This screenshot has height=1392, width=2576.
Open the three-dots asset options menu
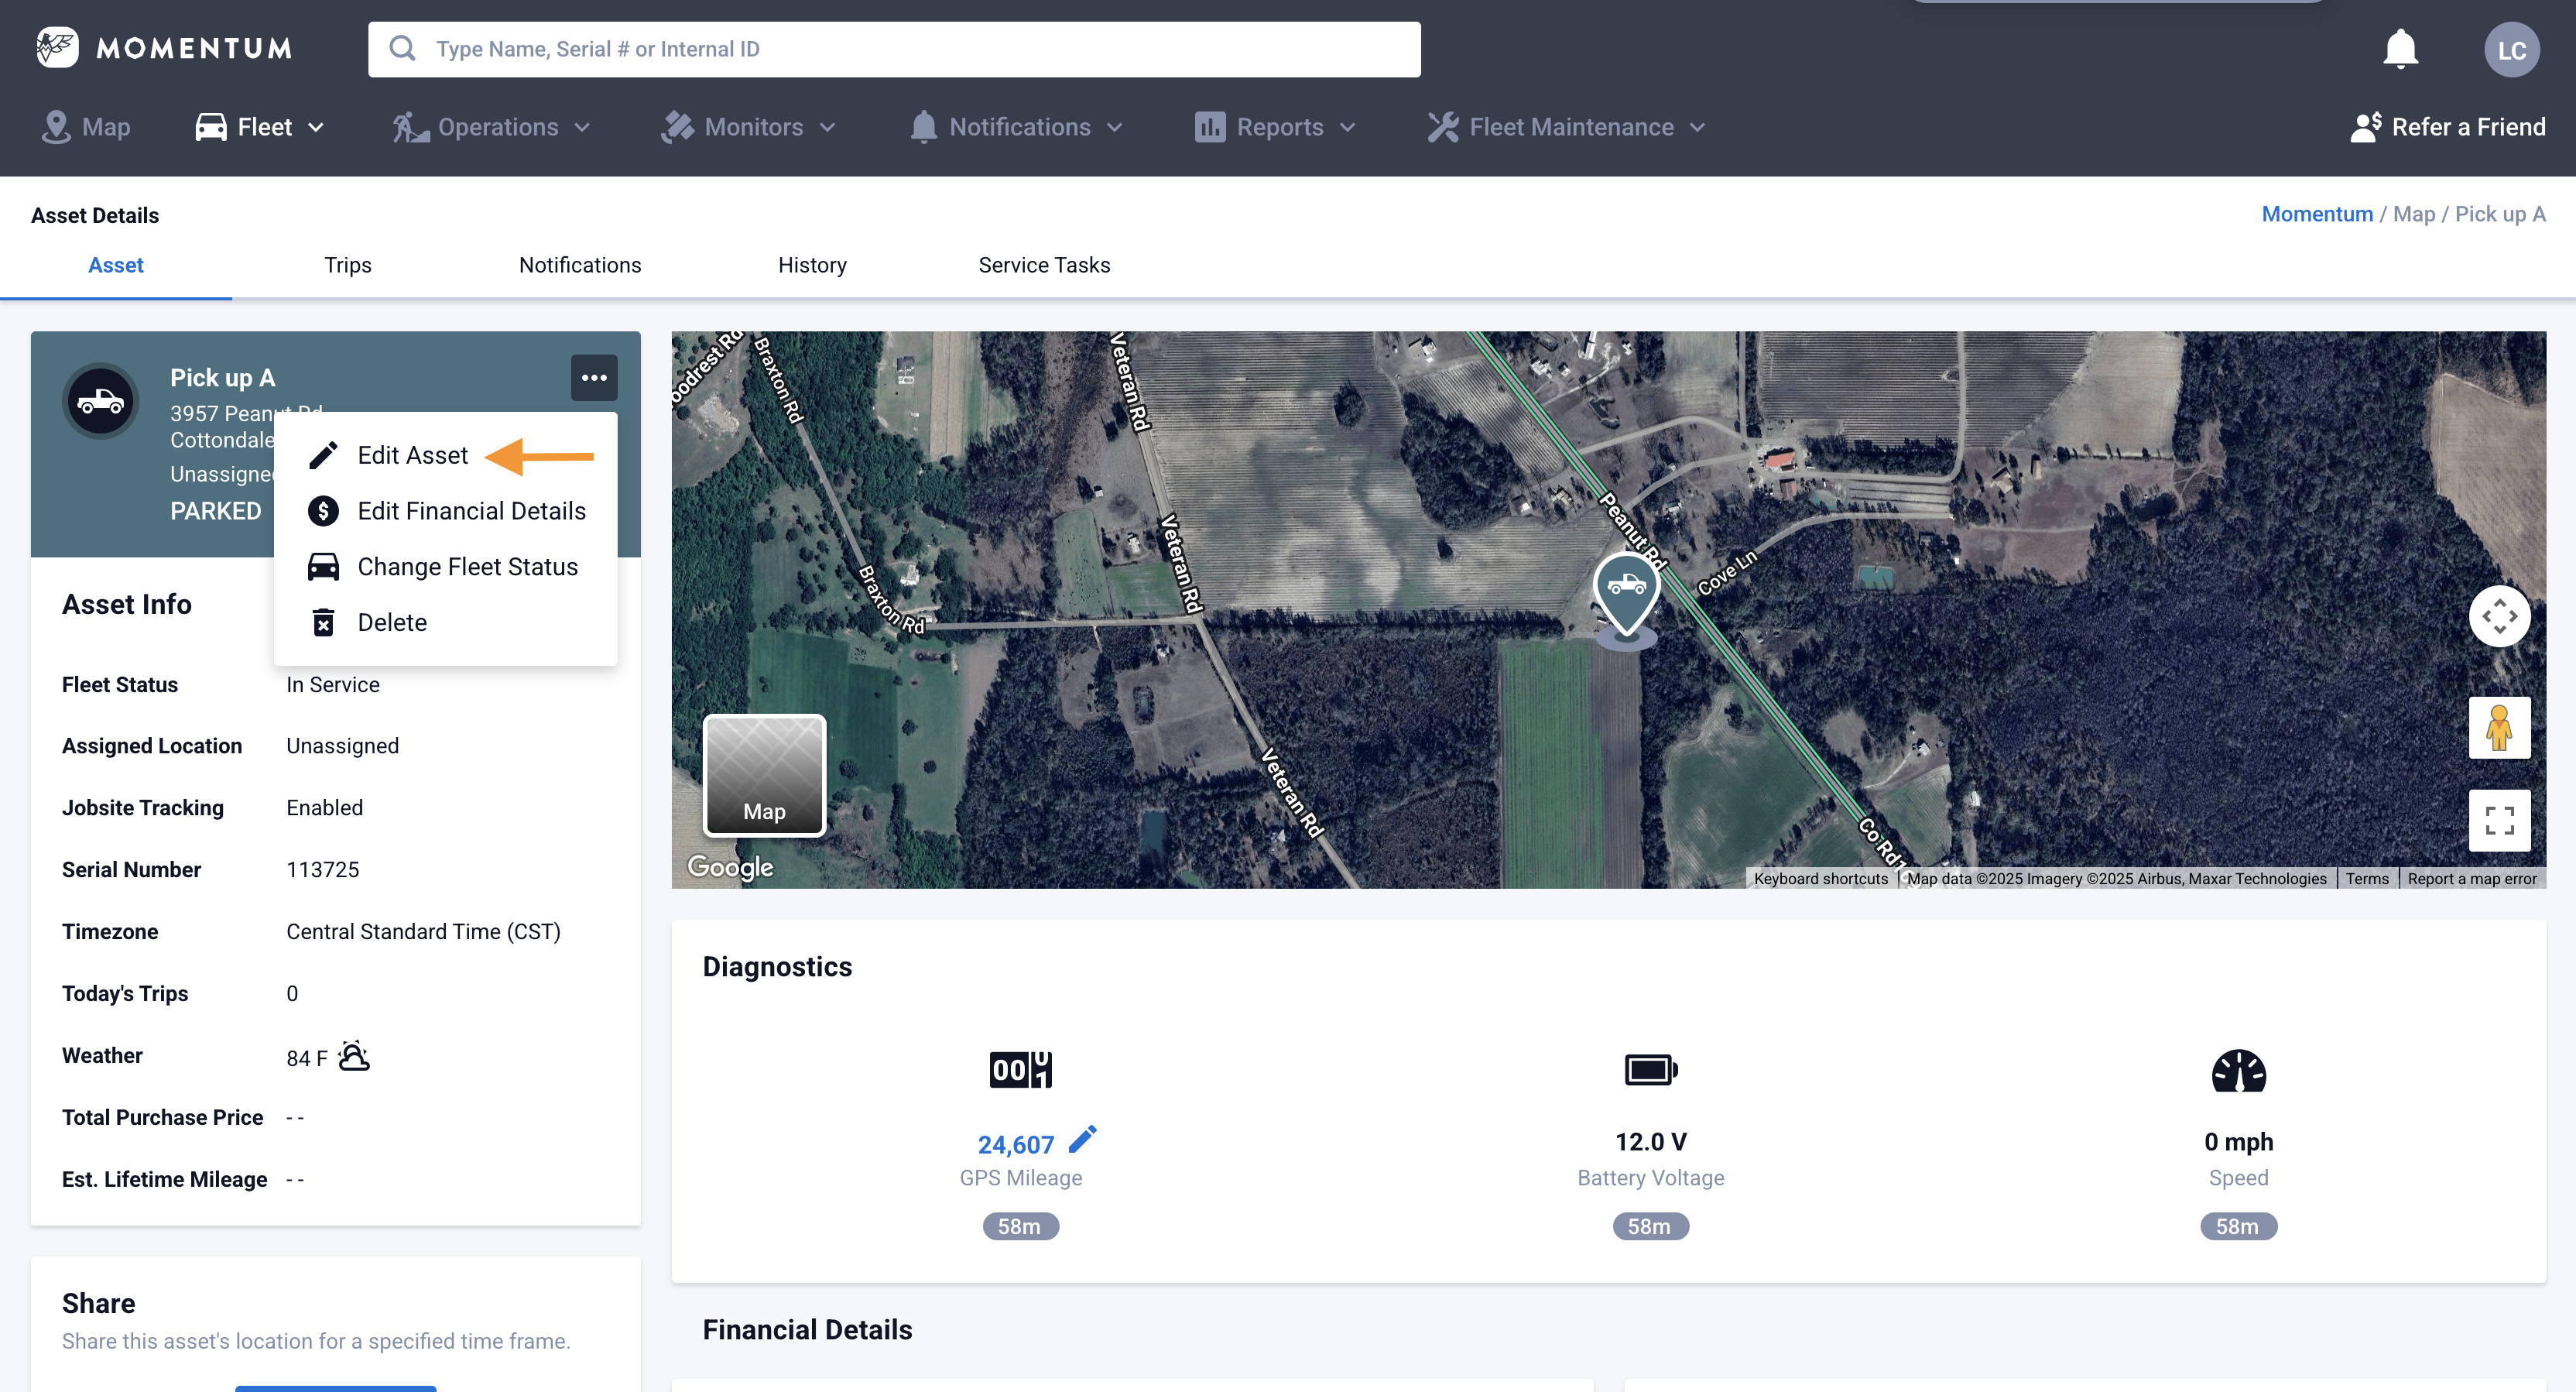[594, 377]
